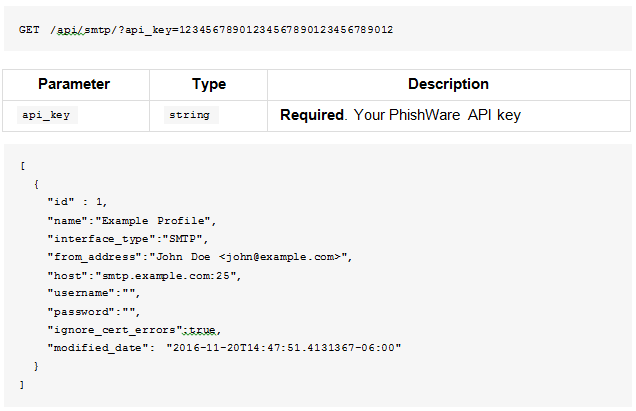Select the Type column header
The width and height of the screenshot is (636, 411).
point(209,84)
